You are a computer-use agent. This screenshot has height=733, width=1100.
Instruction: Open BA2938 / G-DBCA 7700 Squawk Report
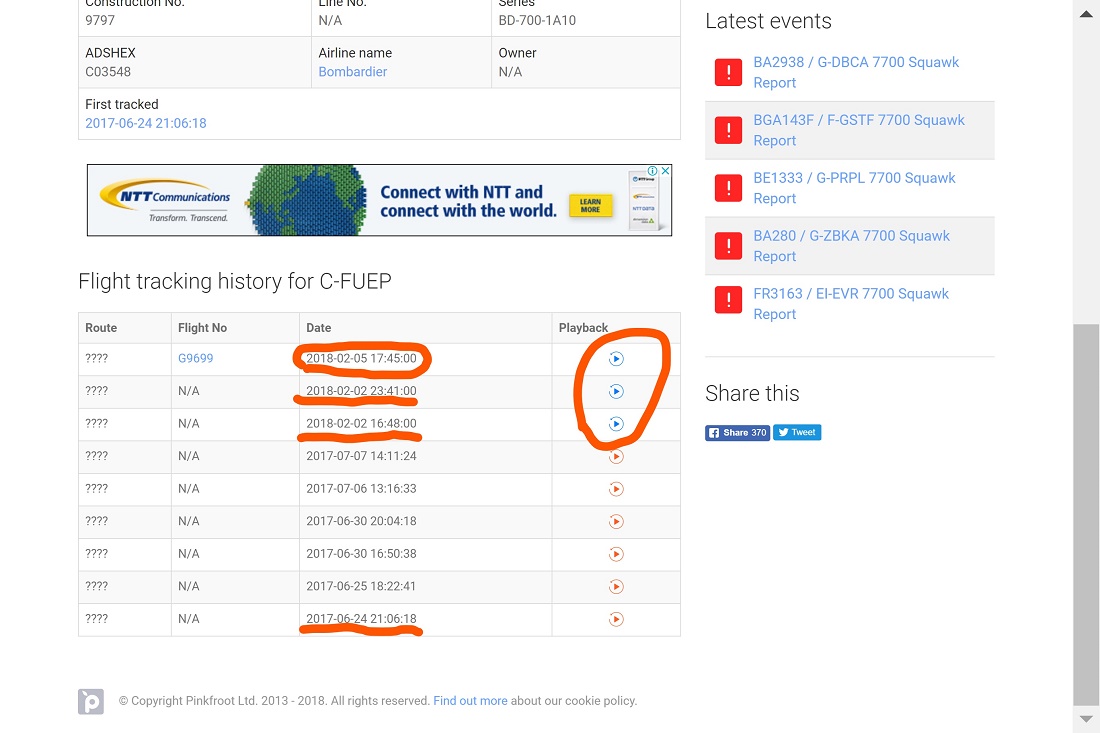pyautogui.click(x=855, y=72)
